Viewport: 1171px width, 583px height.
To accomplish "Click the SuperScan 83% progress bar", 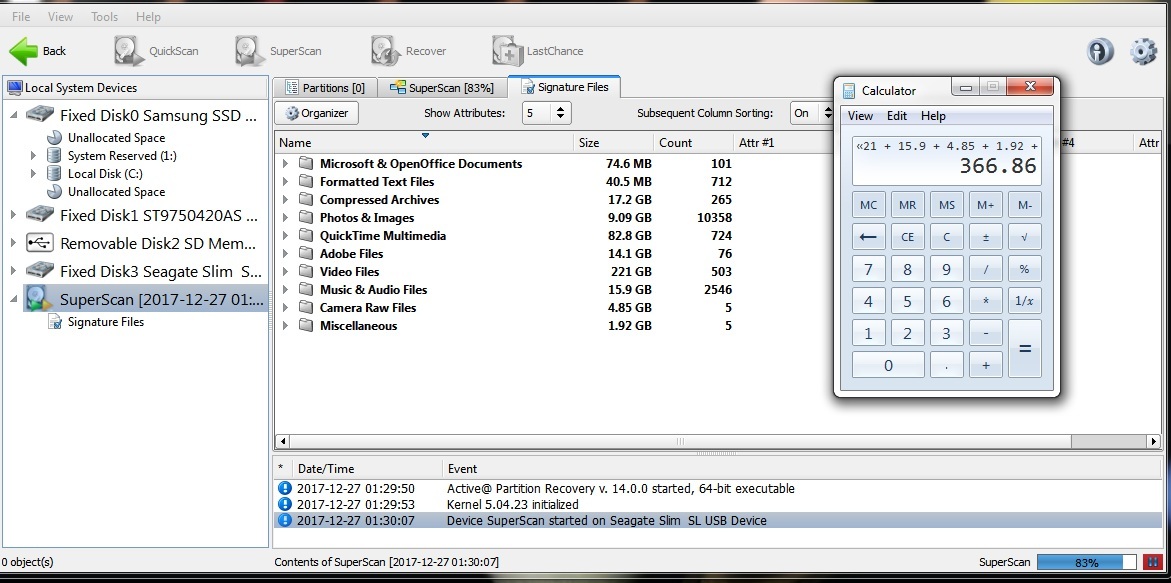I will pos(1087,562).
